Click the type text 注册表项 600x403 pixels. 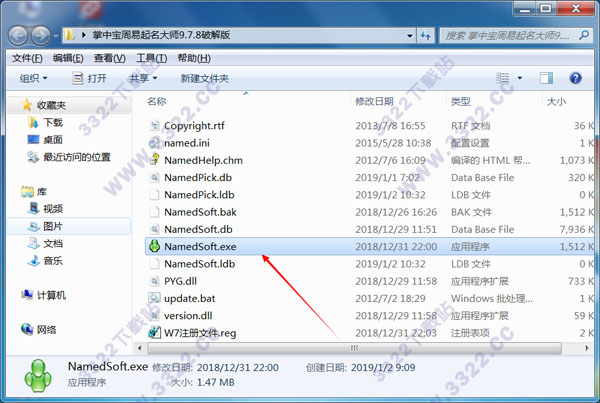[470, 333]
